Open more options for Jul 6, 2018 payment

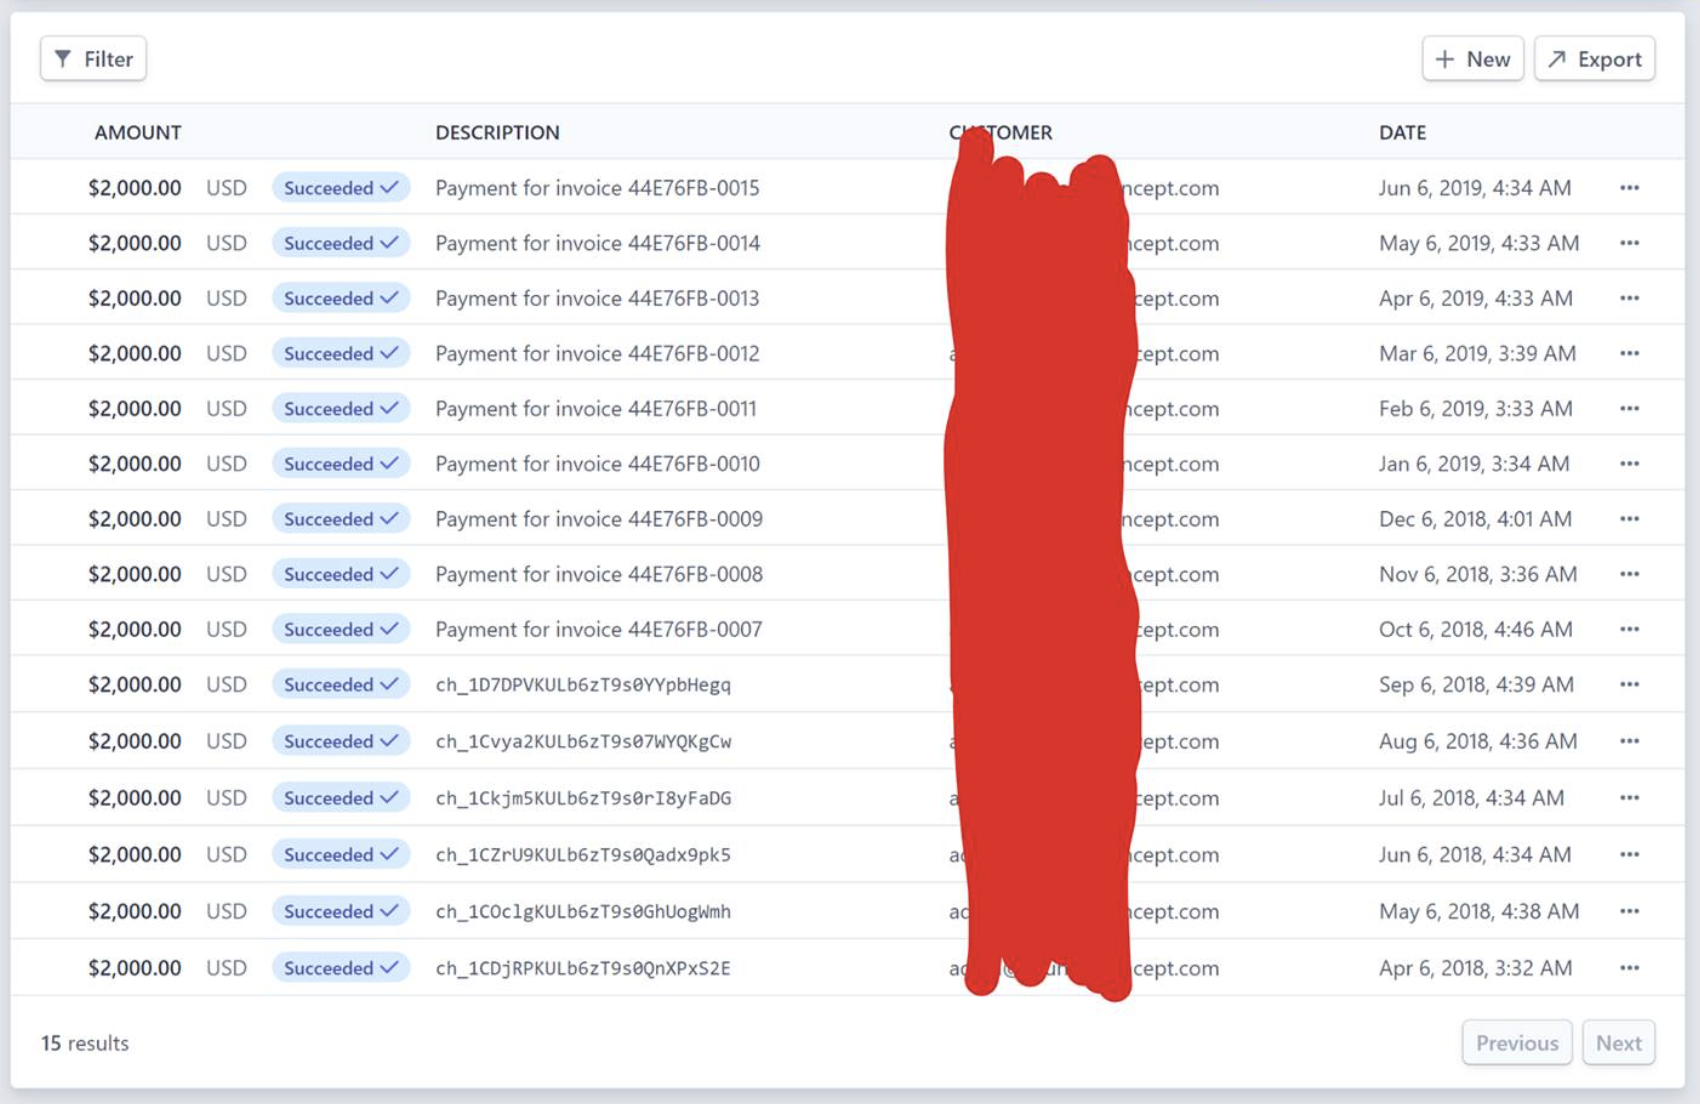click(x=1629, y=798)
